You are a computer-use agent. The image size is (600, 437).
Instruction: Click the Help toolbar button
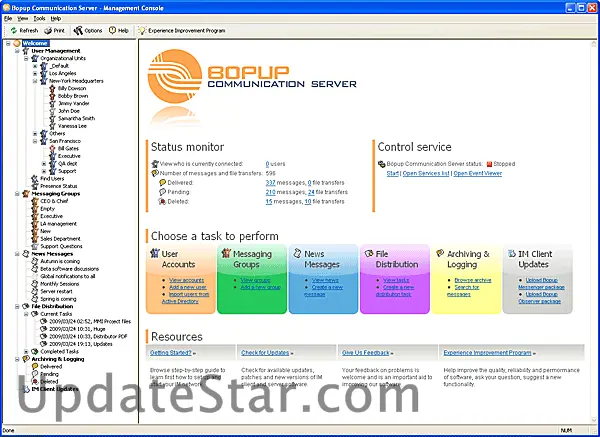[119, 30]
